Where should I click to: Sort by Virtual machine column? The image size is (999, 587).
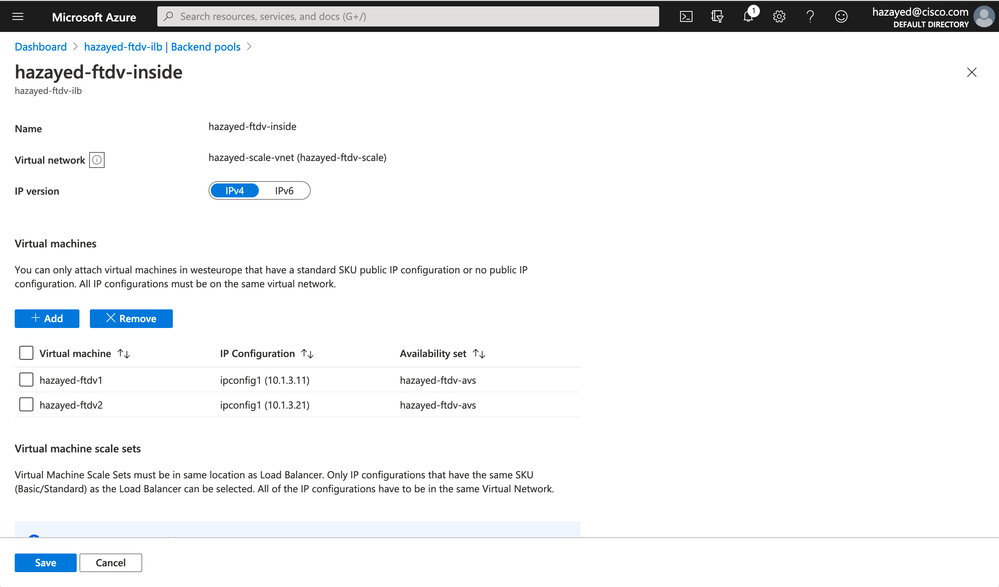pyautogui.click(x=124, y=354)
